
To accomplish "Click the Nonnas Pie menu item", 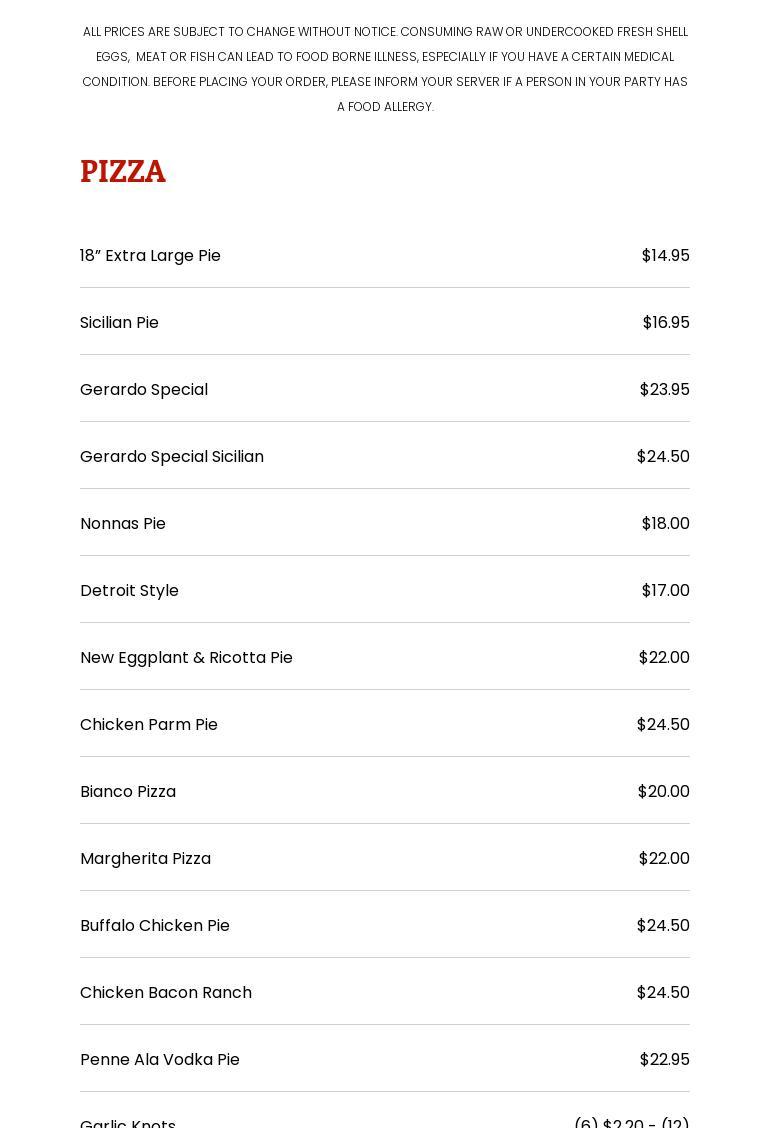I will coord(123,524).
